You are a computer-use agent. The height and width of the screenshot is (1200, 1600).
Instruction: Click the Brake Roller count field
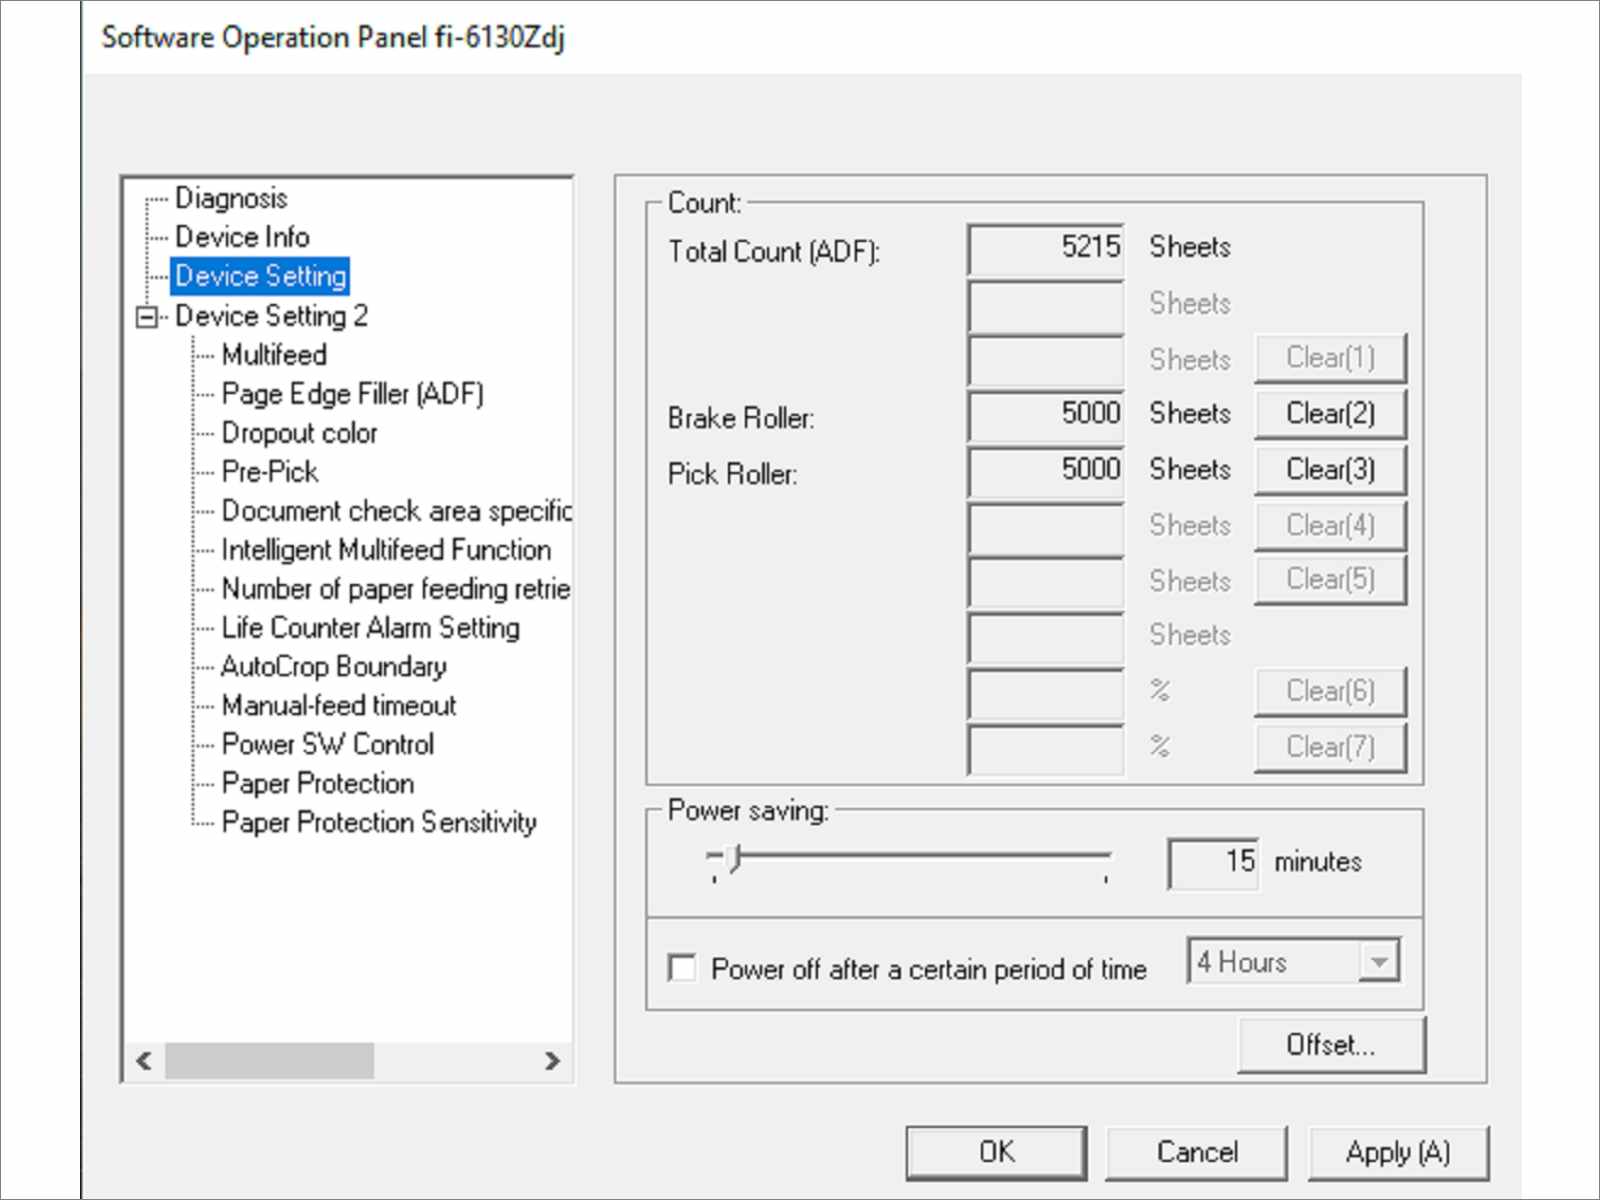click(x=1046, y=415)
